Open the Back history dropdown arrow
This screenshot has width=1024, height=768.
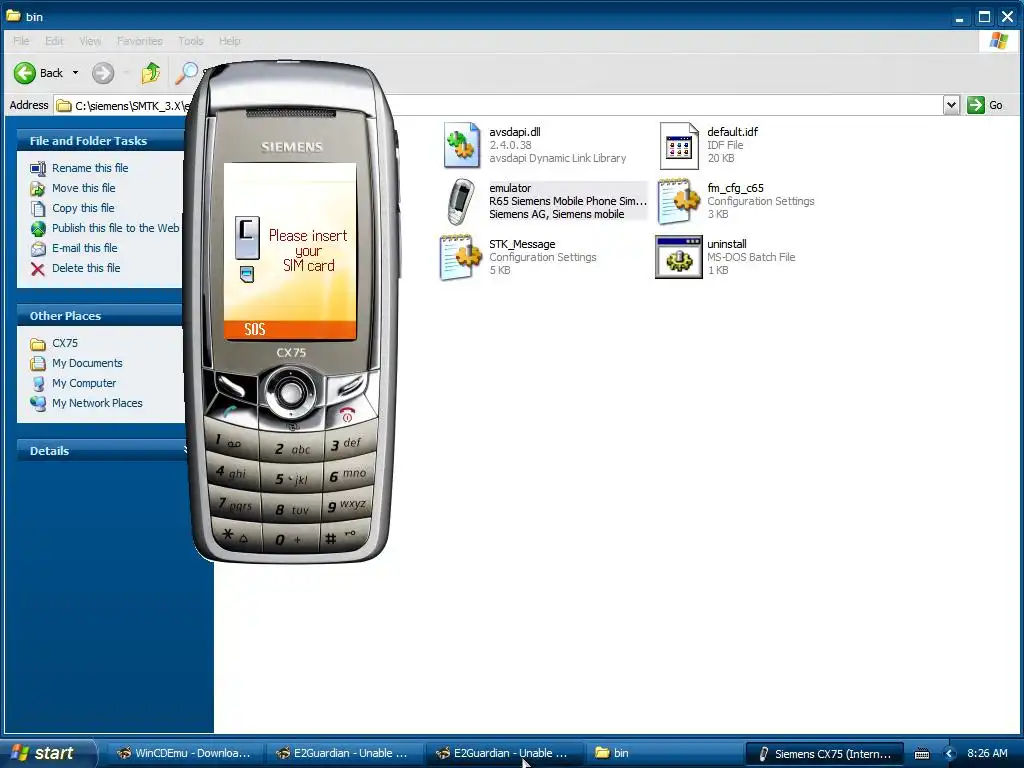(75, 73)
